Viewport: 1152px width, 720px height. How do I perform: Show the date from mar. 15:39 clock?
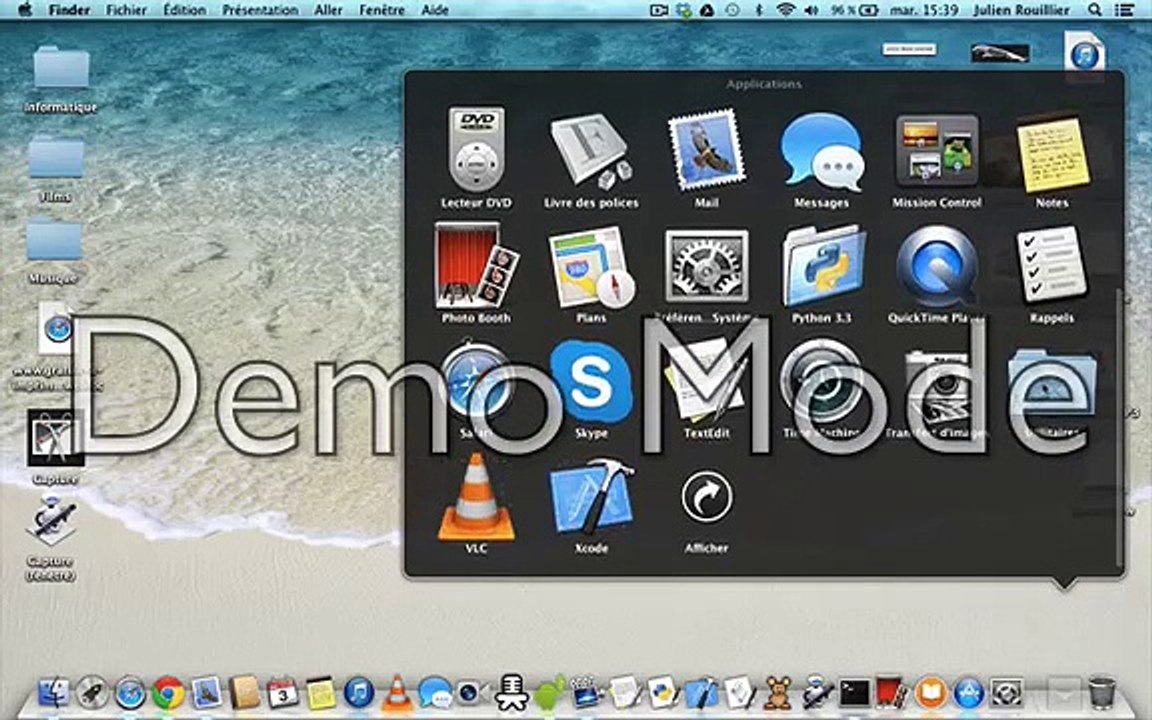click(924, 10)
